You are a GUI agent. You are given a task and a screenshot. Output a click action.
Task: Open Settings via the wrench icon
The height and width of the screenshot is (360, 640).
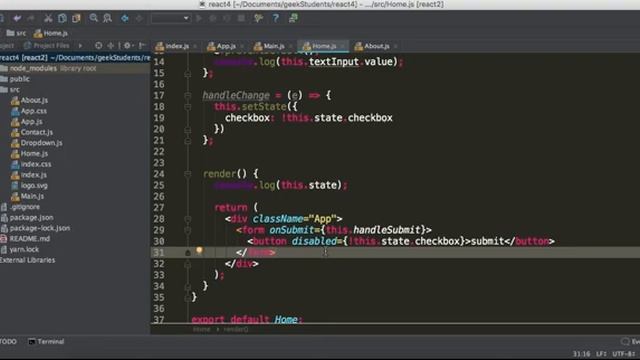click(x=258, y=18)
